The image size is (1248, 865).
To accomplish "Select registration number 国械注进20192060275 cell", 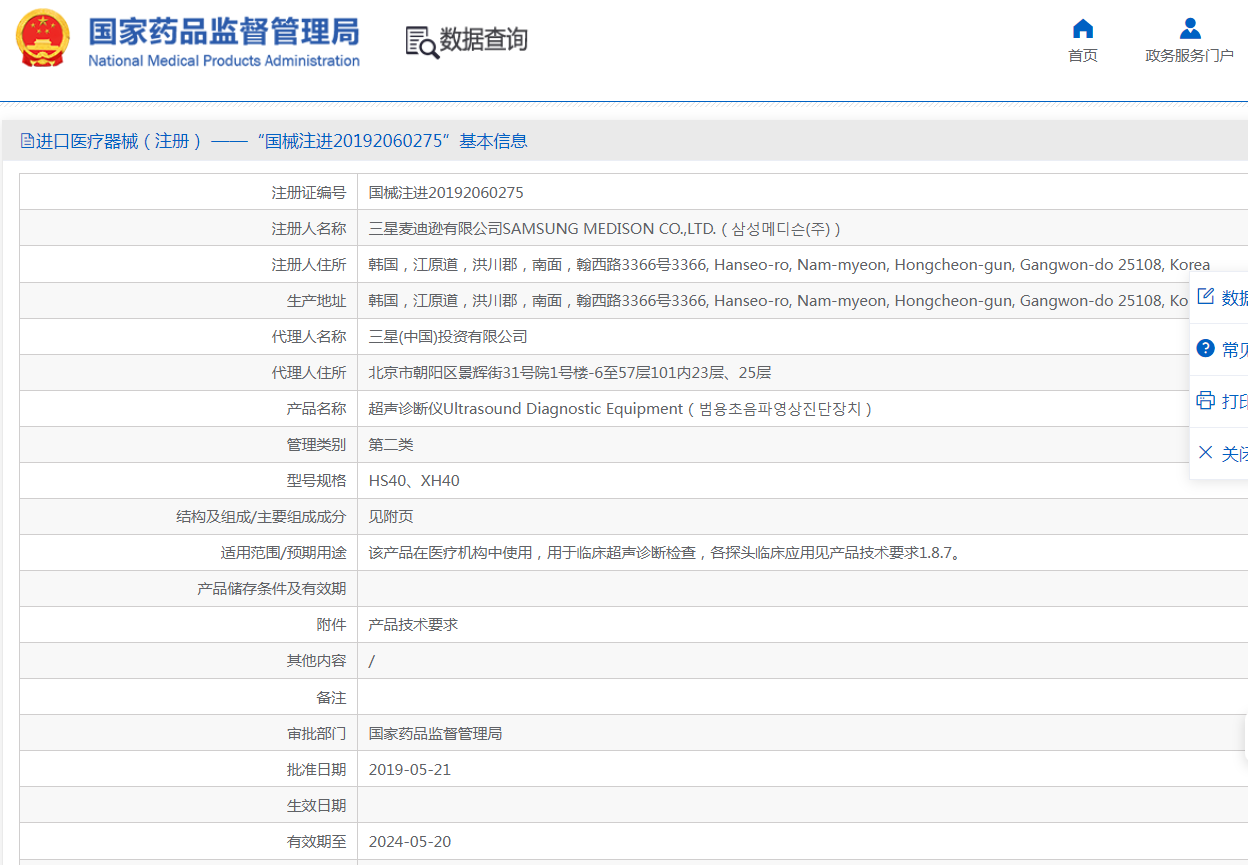I will coord(446,193).
